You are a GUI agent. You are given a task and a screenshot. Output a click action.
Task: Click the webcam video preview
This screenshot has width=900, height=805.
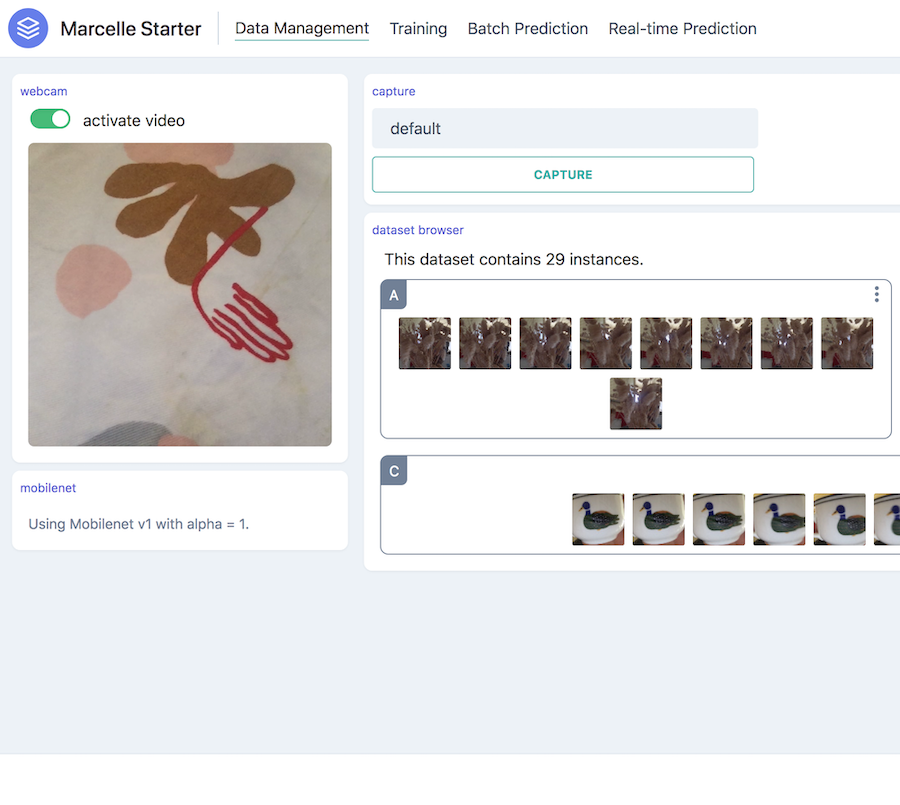pos(180,294)
